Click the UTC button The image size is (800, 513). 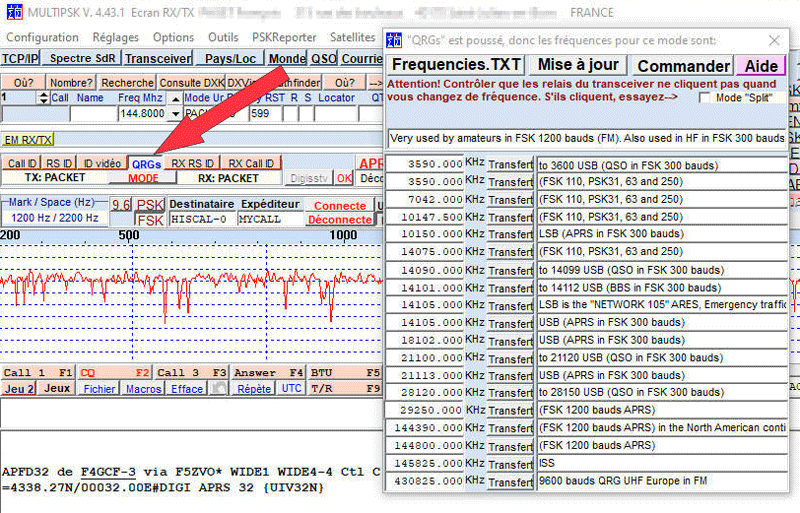(291, 388)
